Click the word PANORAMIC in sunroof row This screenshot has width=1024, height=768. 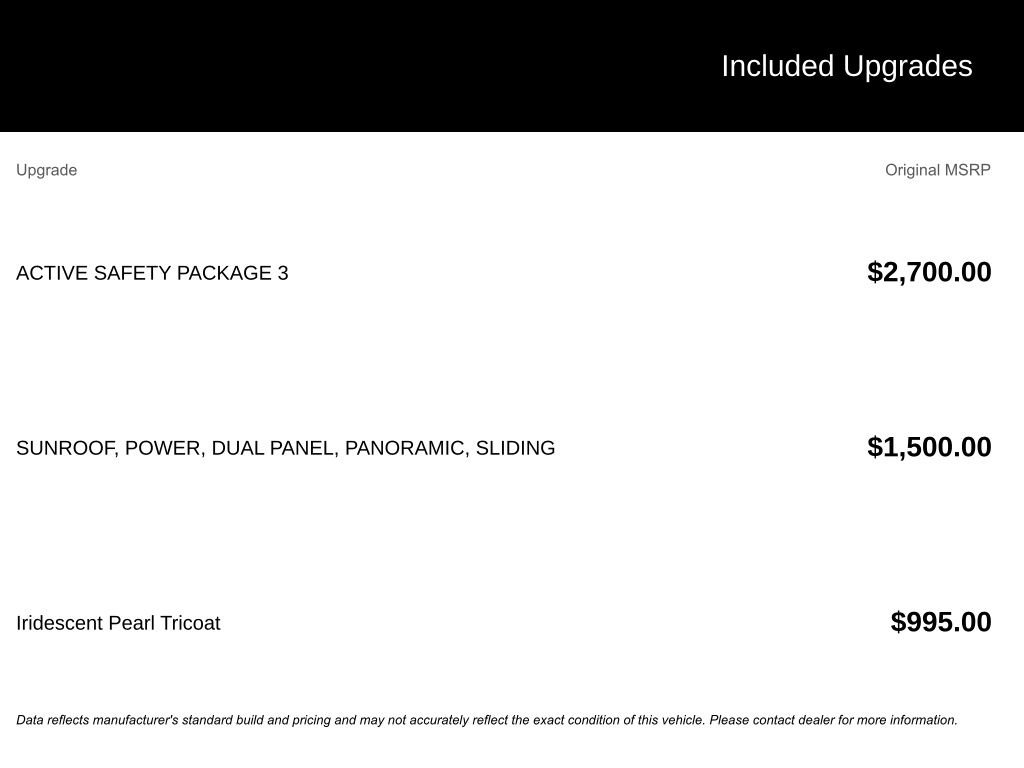(x=407, y=448)
